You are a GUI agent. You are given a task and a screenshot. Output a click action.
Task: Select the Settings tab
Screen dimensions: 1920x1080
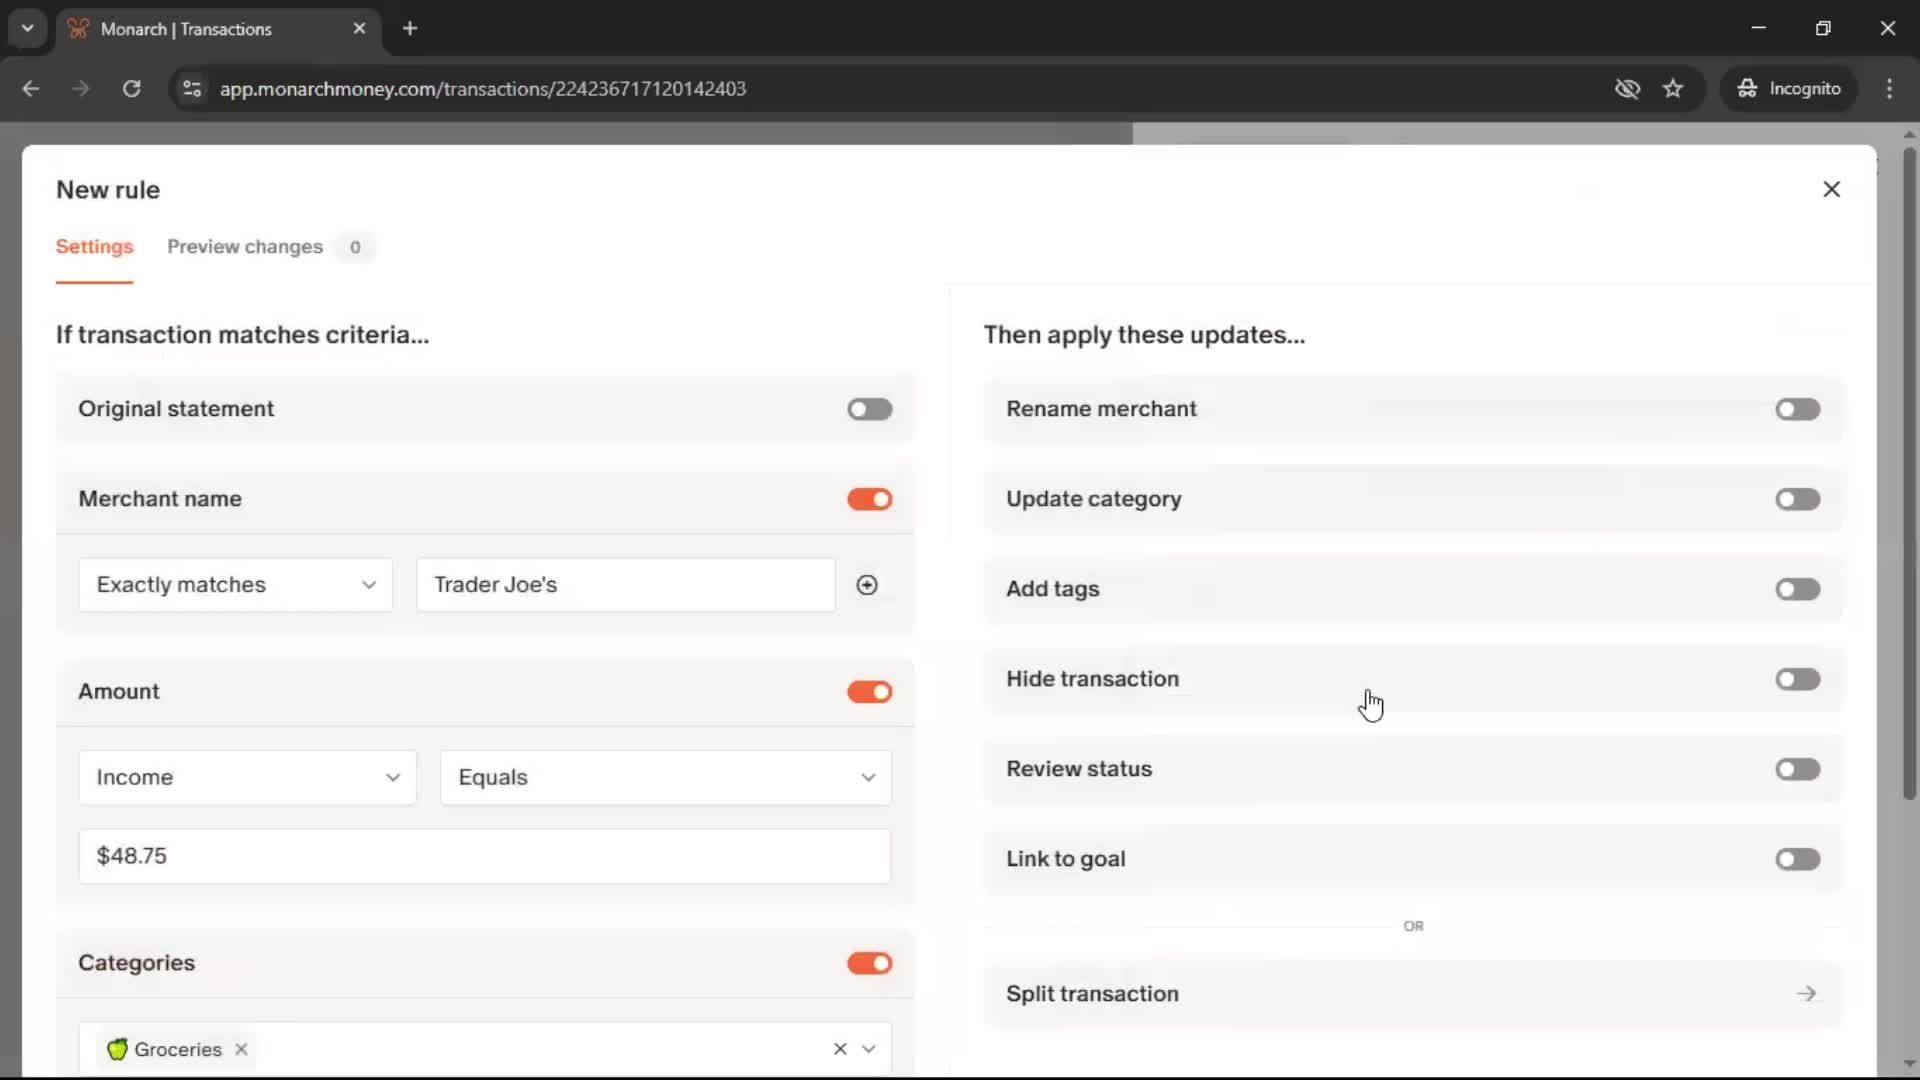(x=94, y=247)
